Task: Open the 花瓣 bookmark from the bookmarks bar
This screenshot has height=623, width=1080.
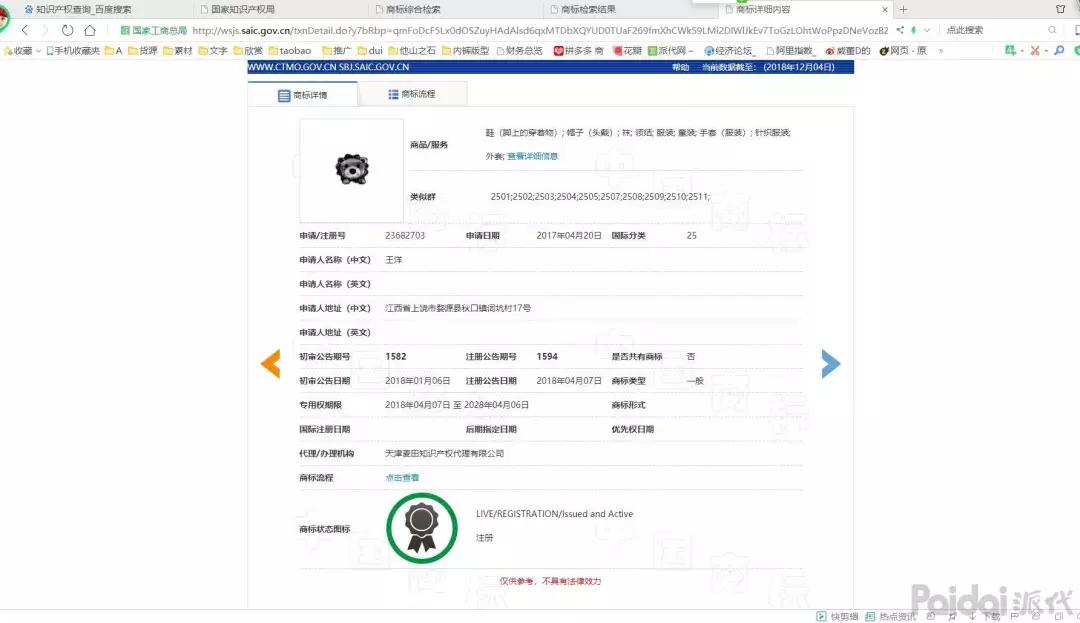Action: coord(630,49)
